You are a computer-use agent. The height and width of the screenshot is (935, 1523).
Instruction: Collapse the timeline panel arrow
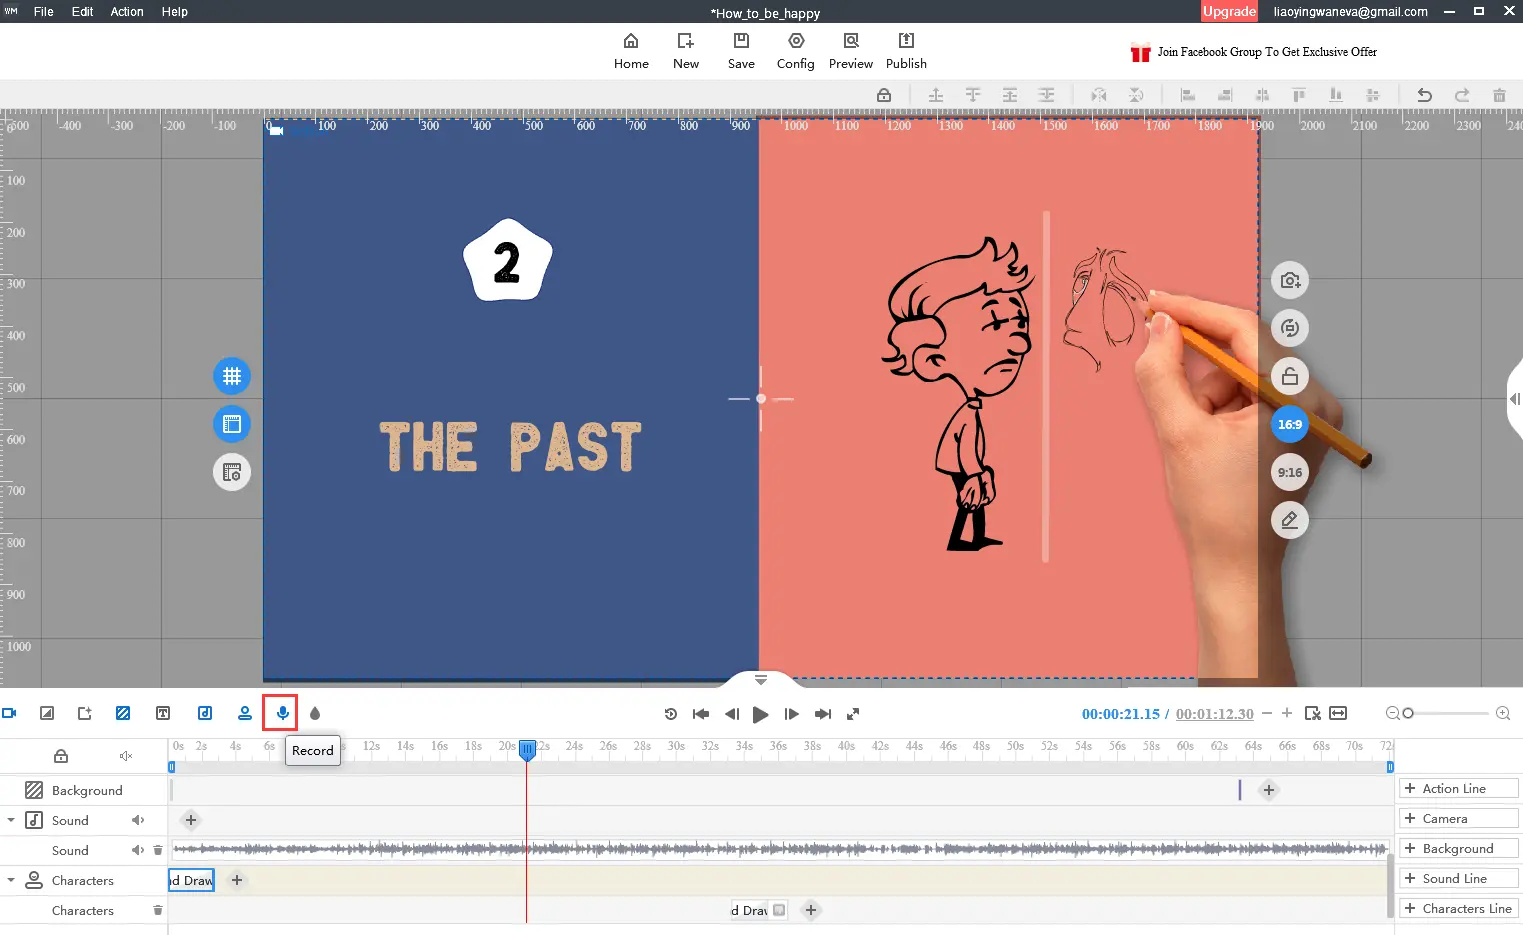[761, 680]
